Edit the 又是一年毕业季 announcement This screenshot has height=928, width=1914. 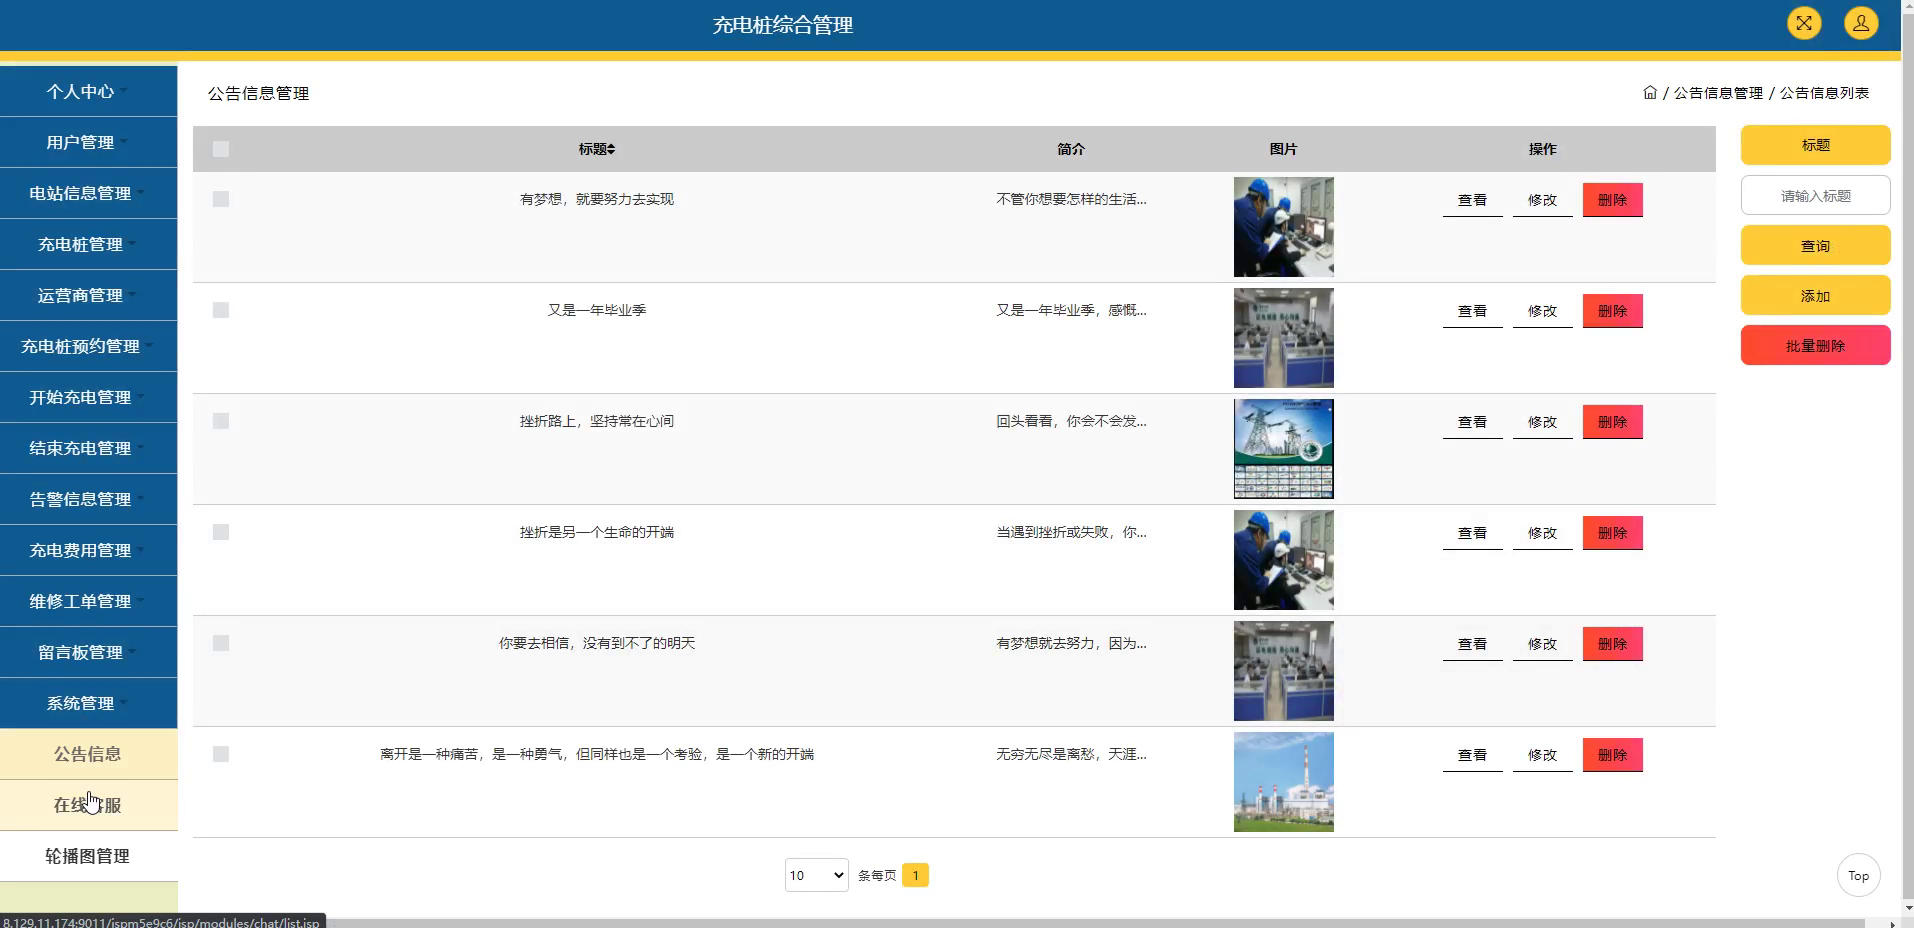pos(1542,311)
